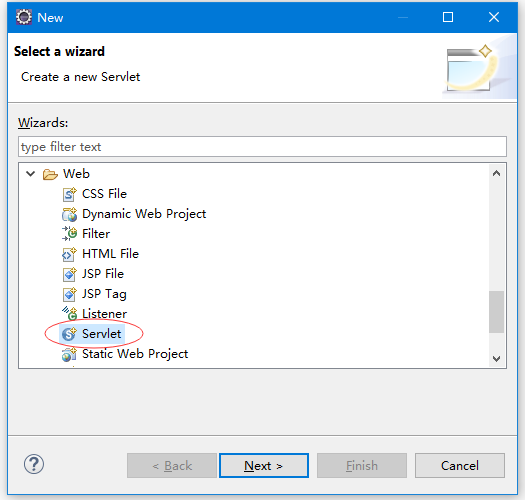This screenshot has height=500, width=525.
Task: Select the JSP File icon
Action: point(69,274)
